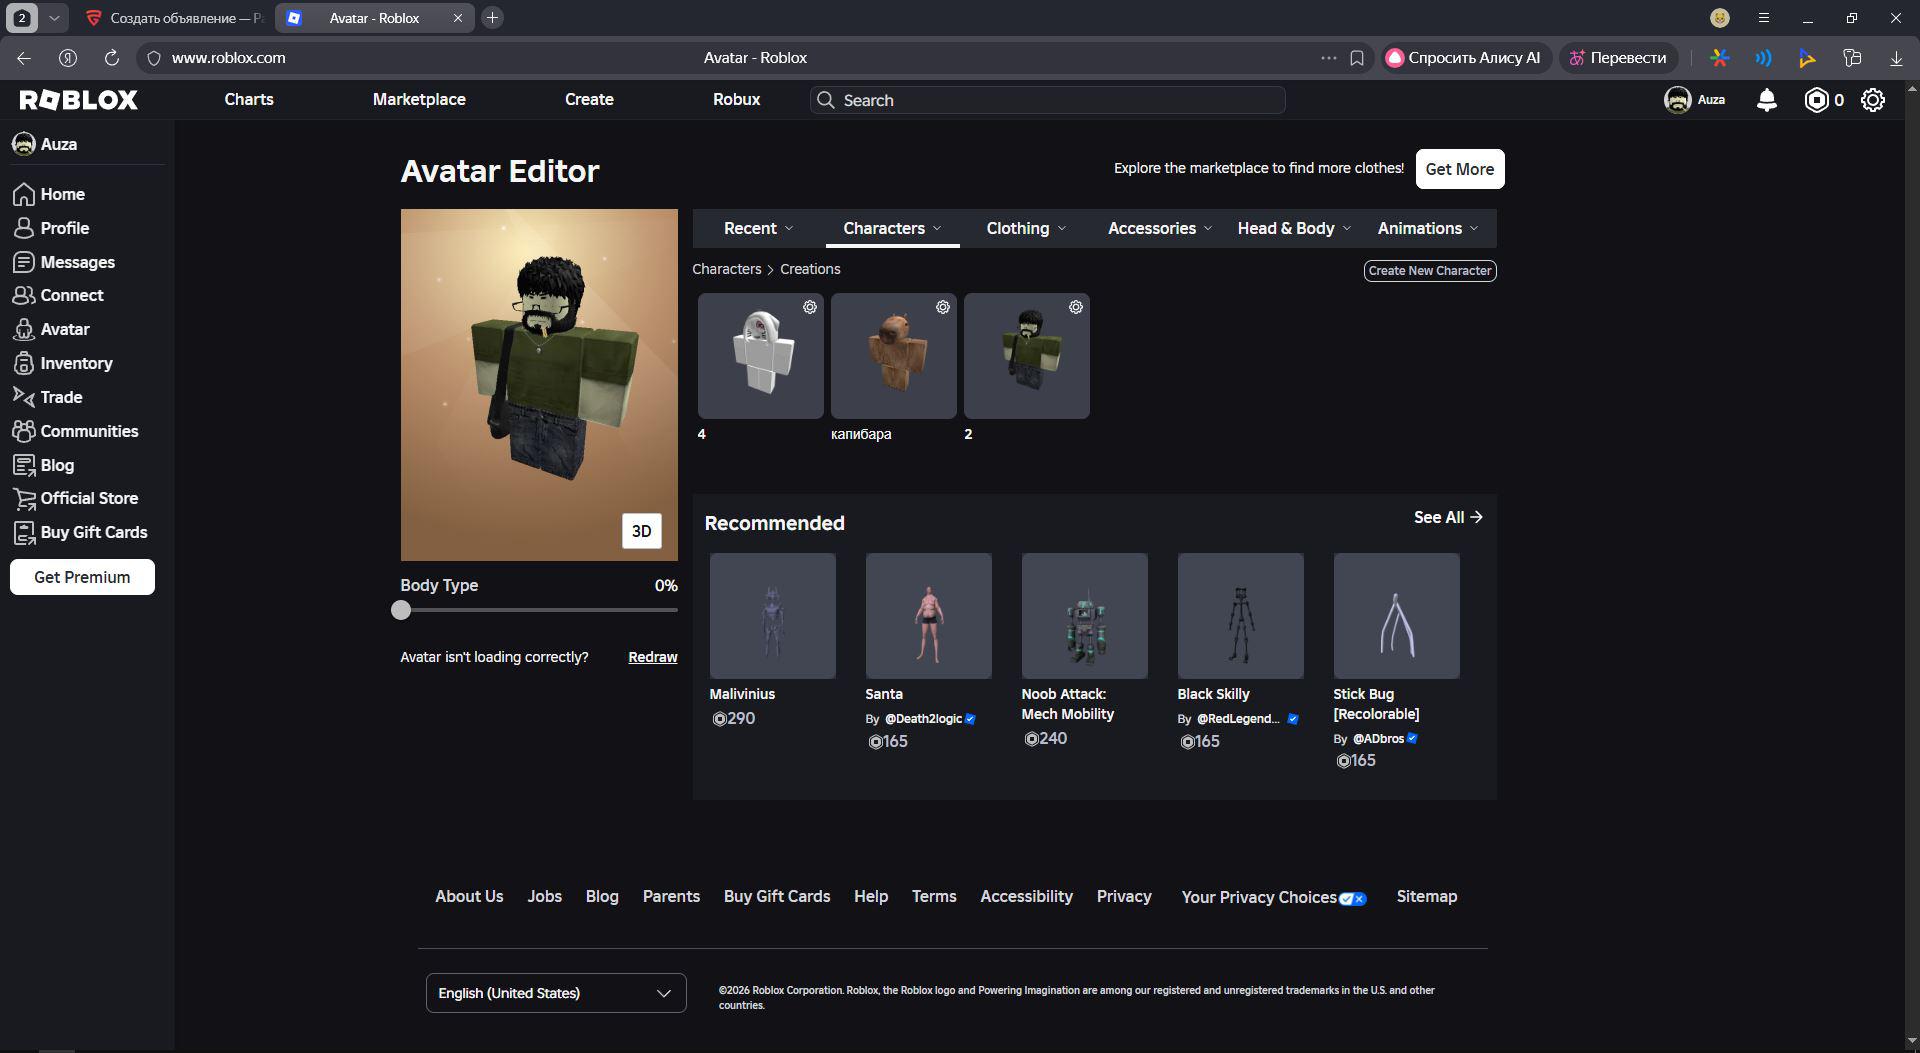The height and width of the screenshot is (1053, 1920).
Task: Open settings gear on капибара character
Action: 943,307
